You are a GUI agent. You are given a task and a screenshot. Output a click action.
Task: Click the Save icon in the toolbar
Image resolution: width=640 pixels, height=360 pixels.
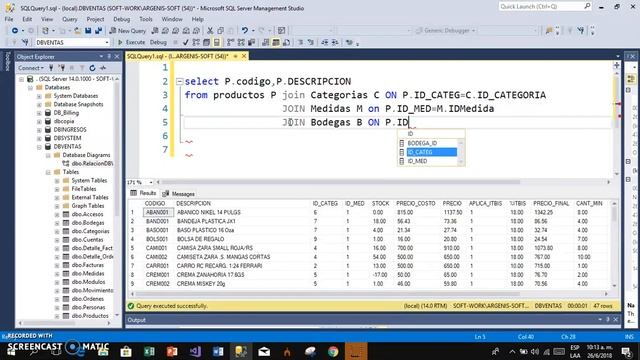(x=88, y=31)
